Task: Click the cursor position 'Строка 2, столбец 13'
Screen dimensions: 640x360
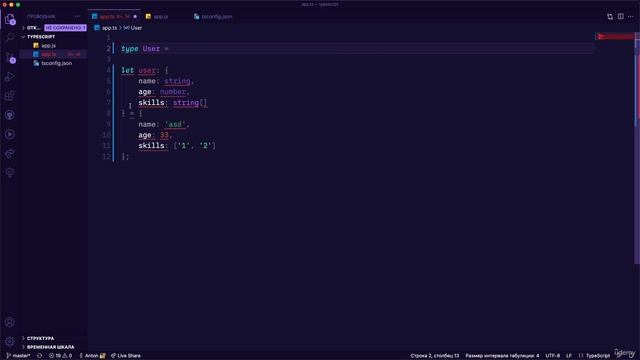Action: coord(435,356)
